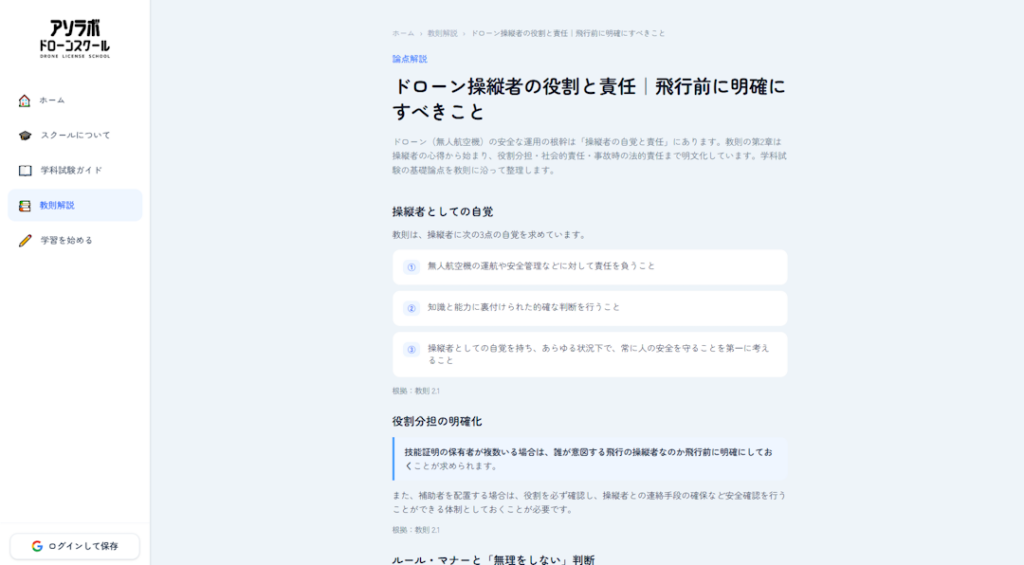The image size is (1024, 565).
Task: Click the house icon beside ホーム
Action: click(25, 100)
